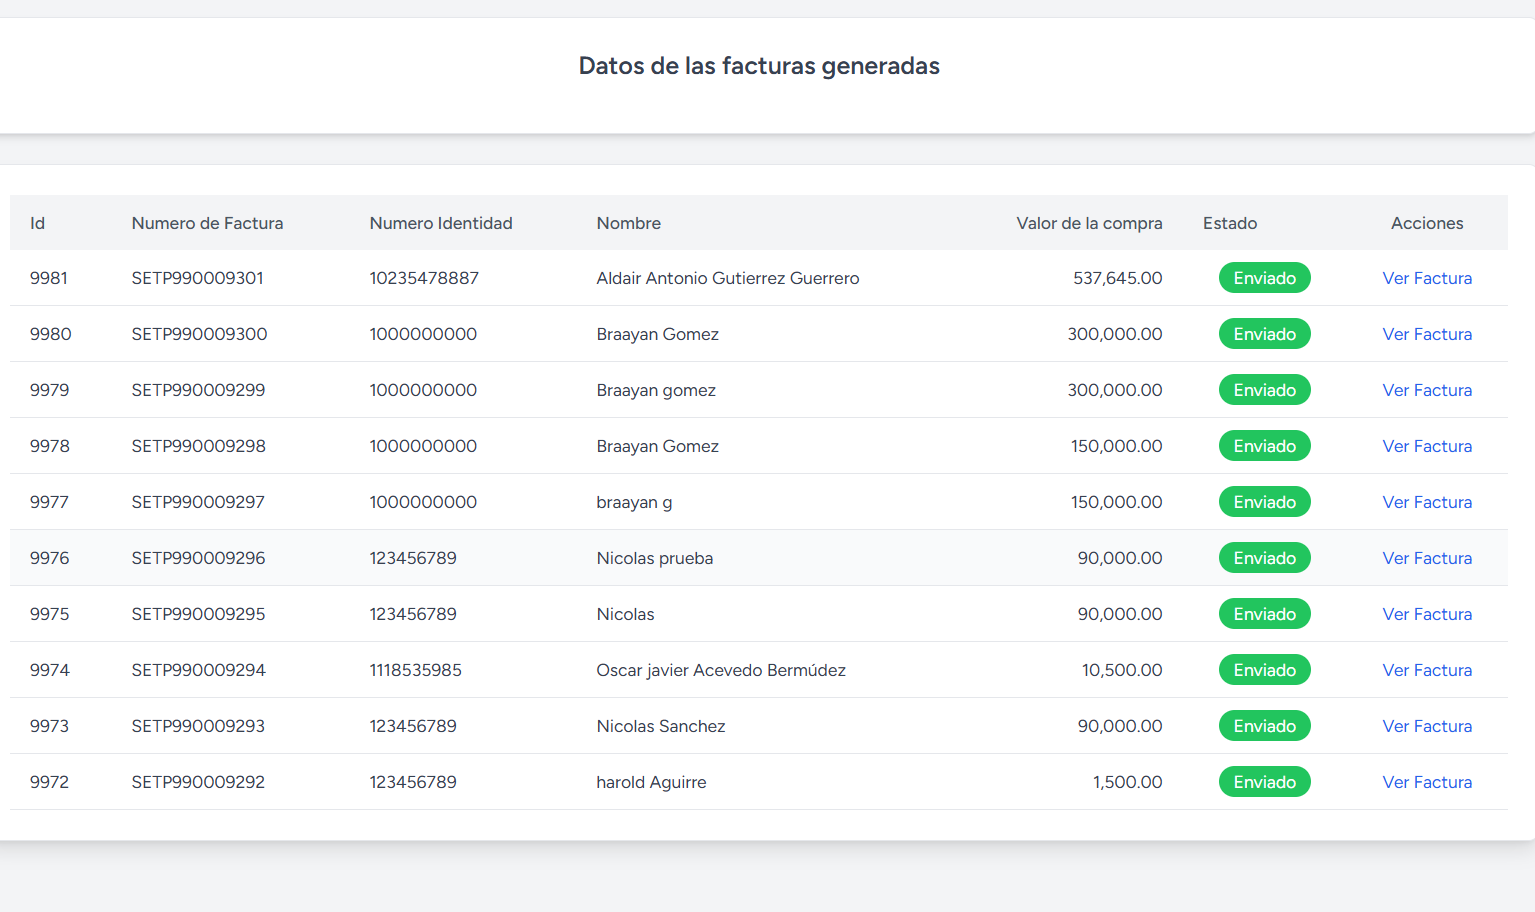1535x912 pixels.
Task: Click the Numero Identidad column header
Action: tap(441, 223)
